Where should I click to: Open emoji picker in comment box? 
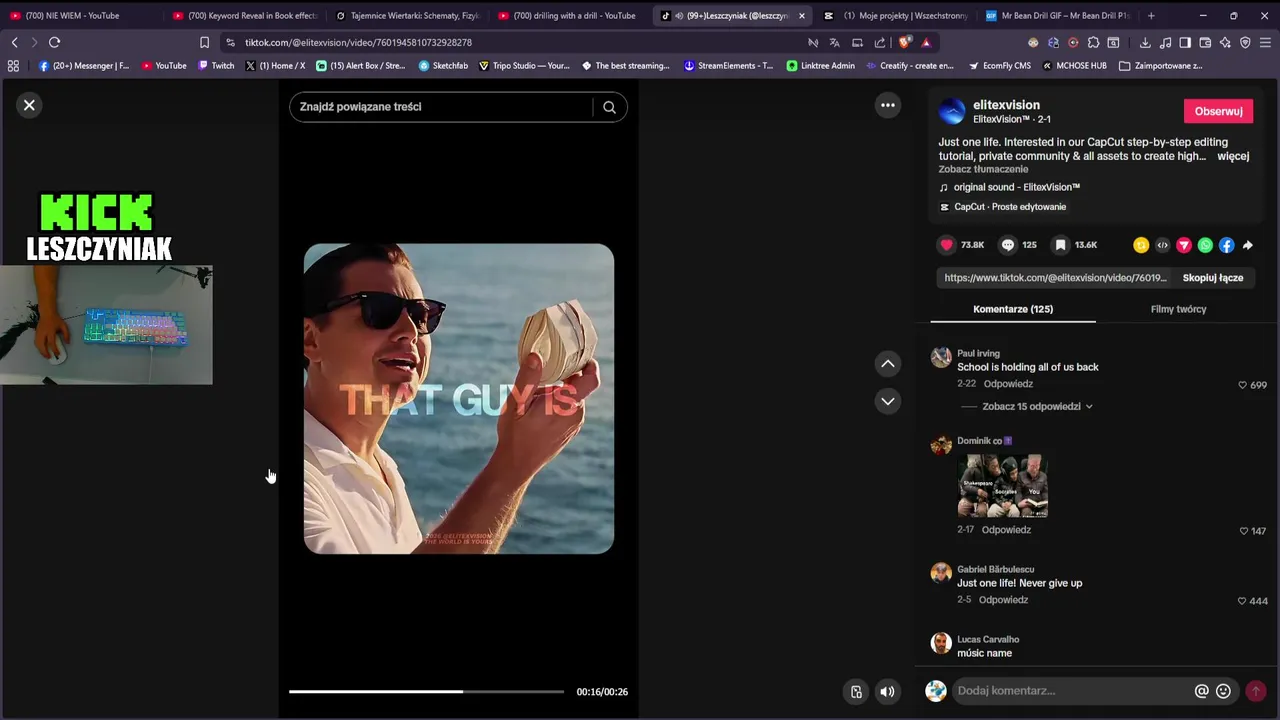(x=1223, y=691)
